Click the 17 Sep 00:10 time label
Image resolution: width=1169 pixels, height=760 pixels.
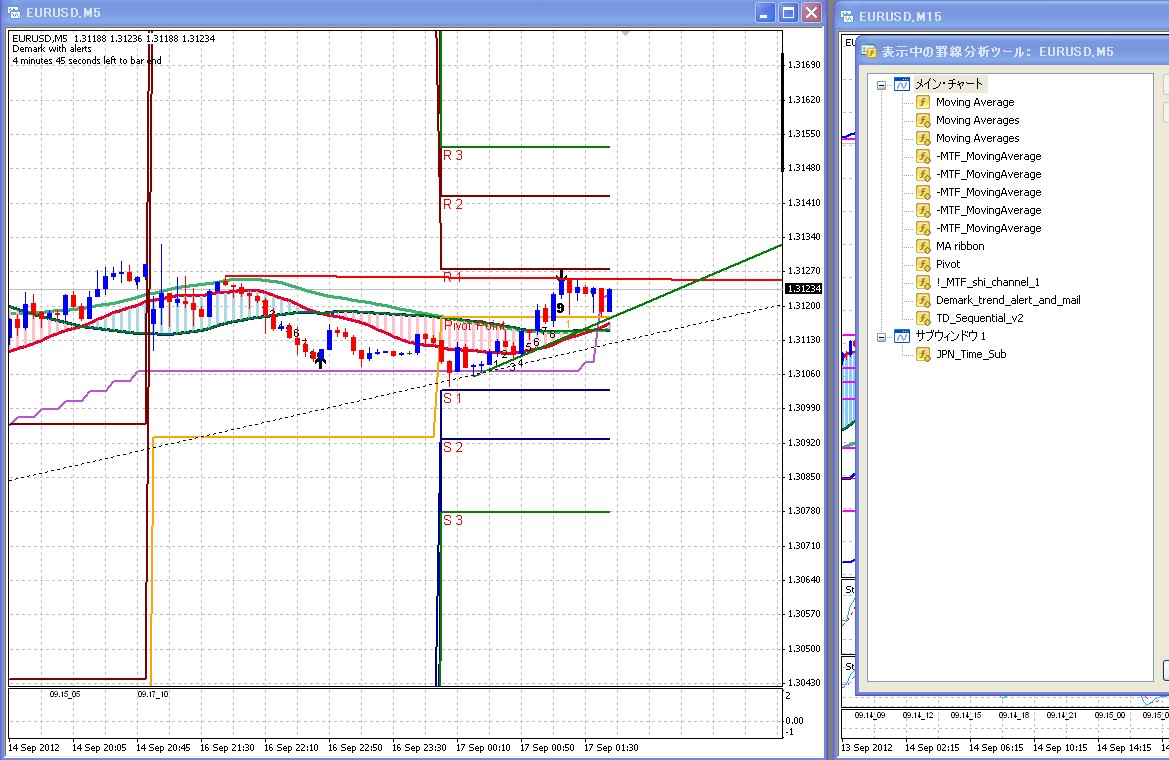pyautogui.click(x=483, y=747)
